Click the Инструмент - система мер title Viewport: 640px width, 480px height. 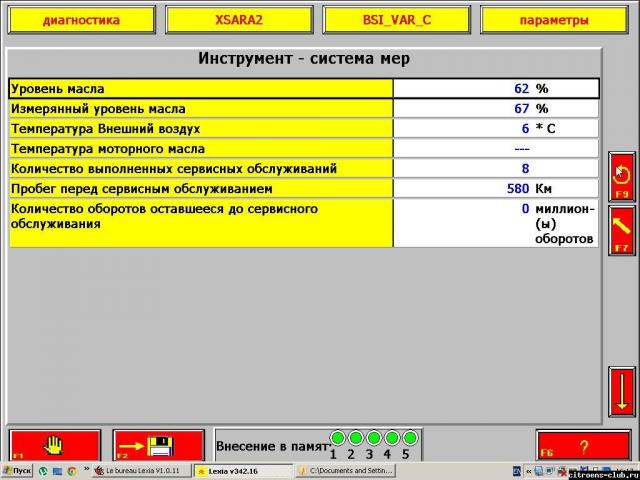(304, 58)
